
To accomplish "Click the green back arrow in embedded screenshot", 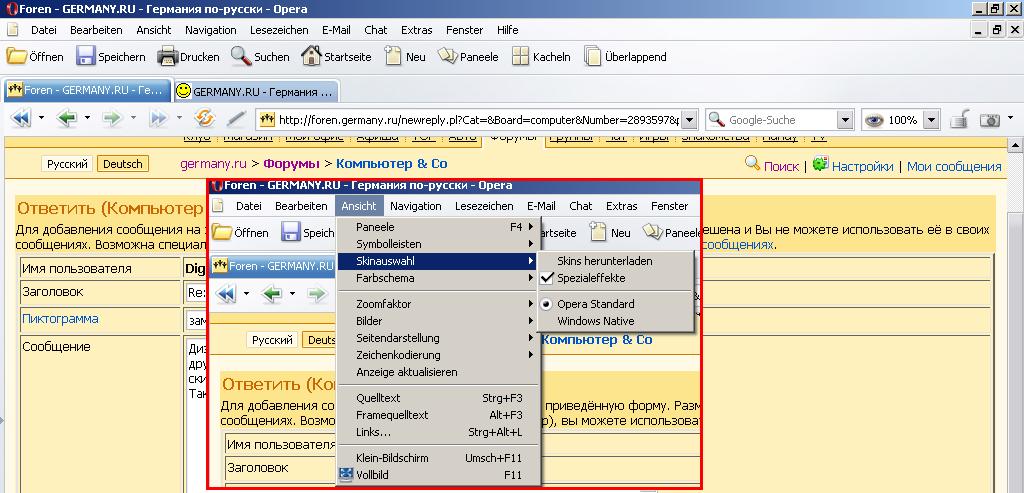I will coord(272,294).
